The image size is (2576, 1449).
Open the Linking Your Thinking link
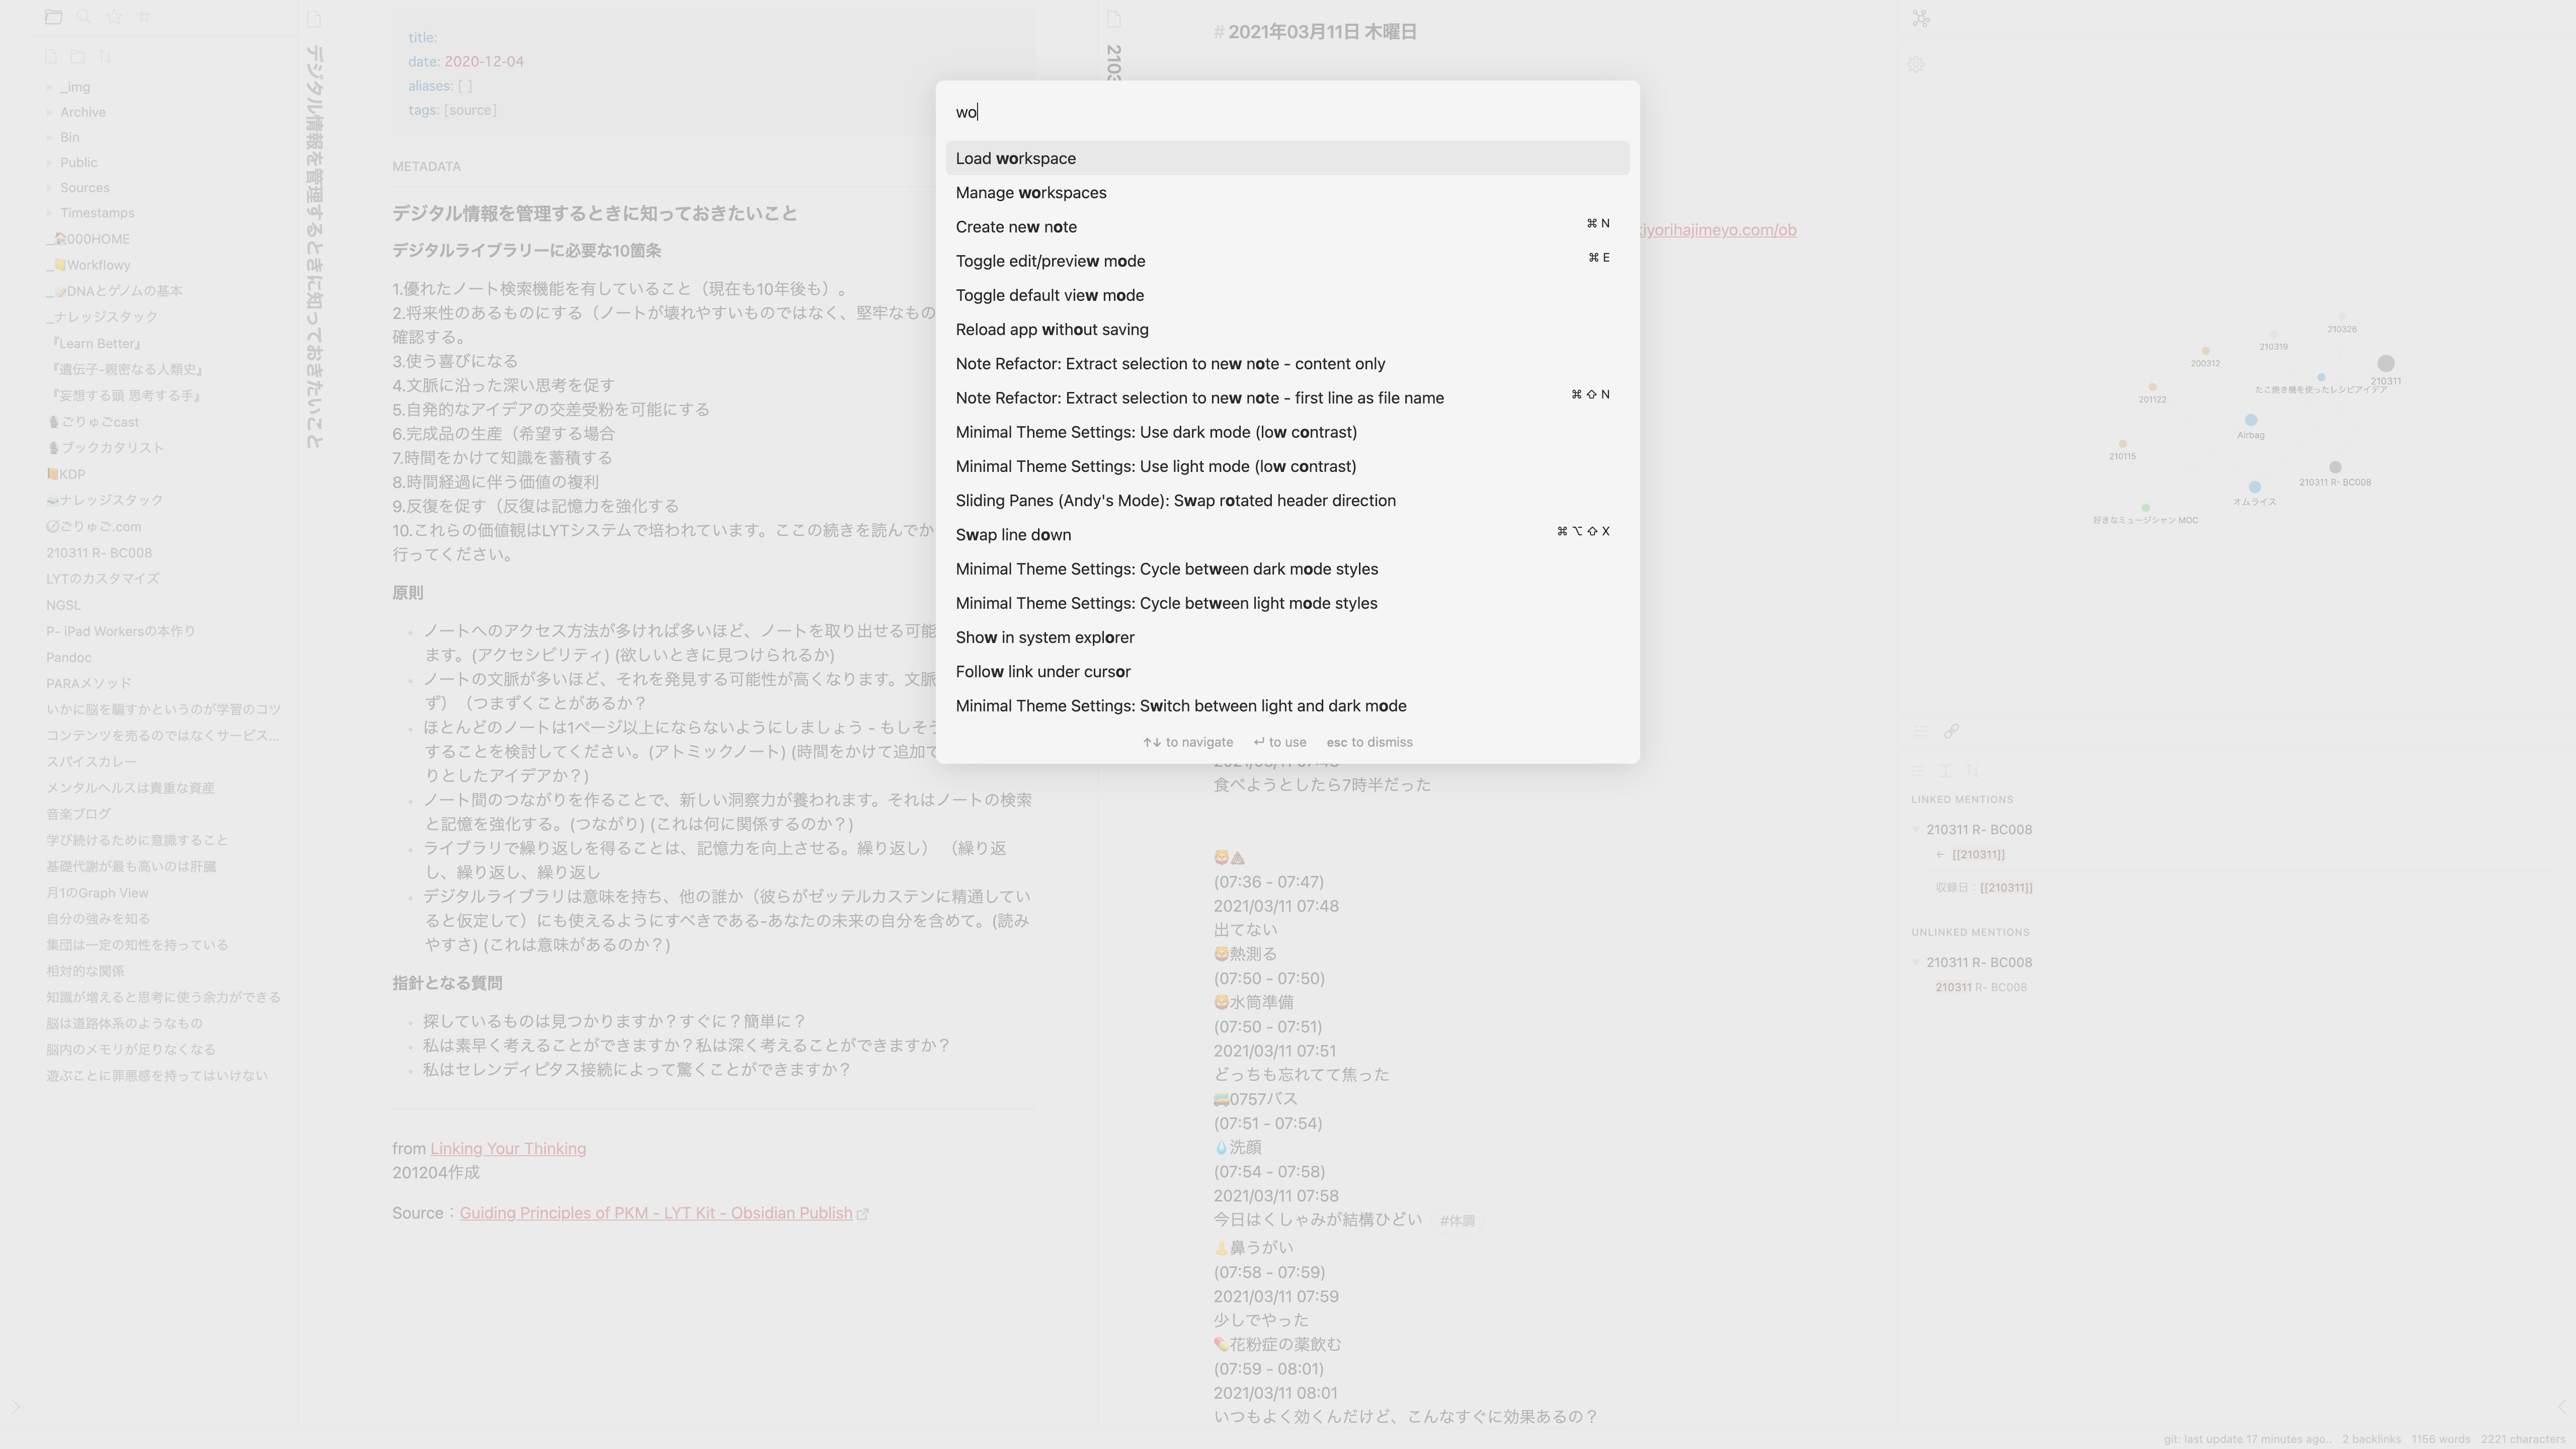point(508,1148)
